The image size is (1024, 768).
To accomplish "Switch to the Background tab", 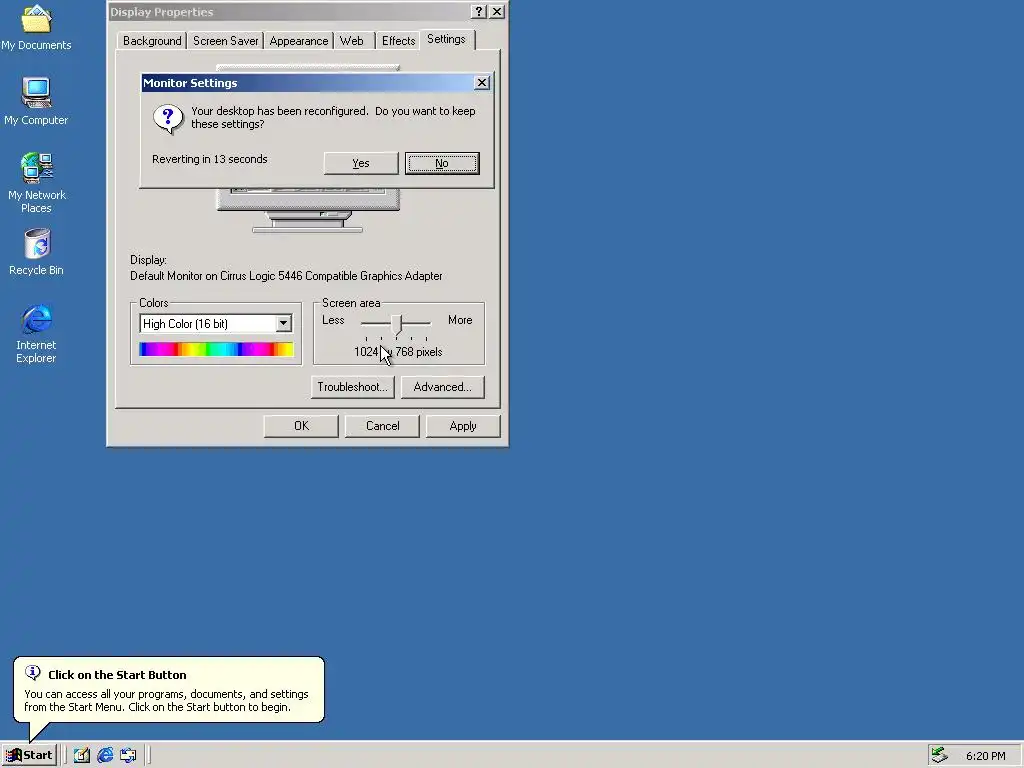I will [x=152, y=41].
